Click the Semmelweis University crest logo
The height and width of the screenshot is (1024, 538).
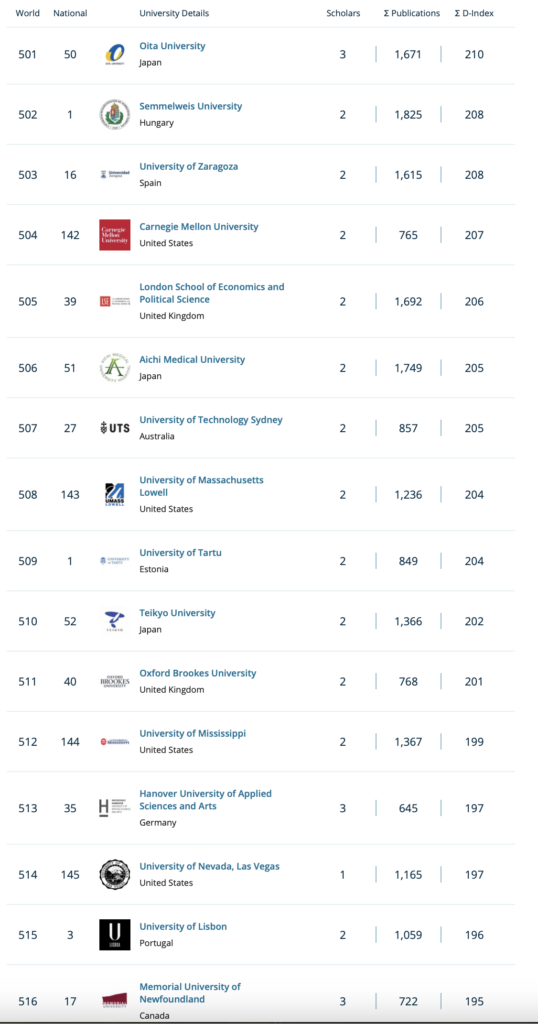click(114, 114)
